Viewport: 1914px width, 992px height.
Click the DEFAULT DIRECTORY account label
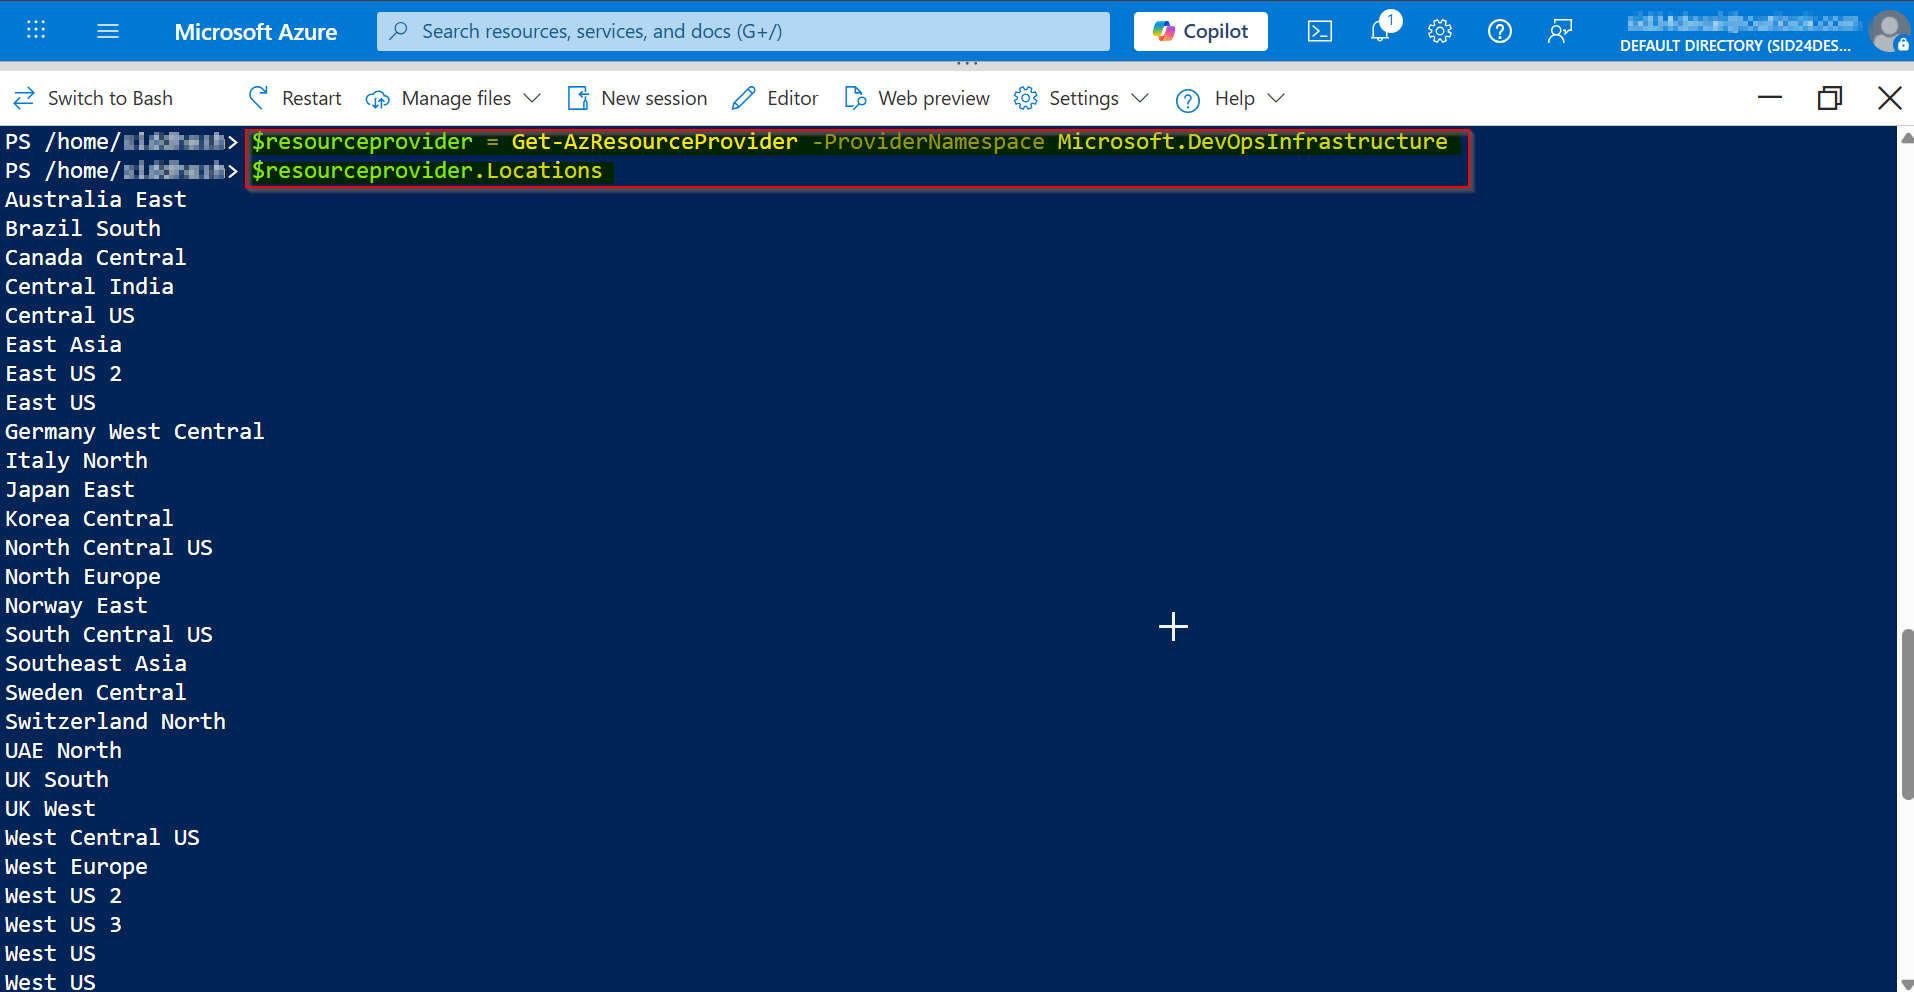pos(1735,46)
